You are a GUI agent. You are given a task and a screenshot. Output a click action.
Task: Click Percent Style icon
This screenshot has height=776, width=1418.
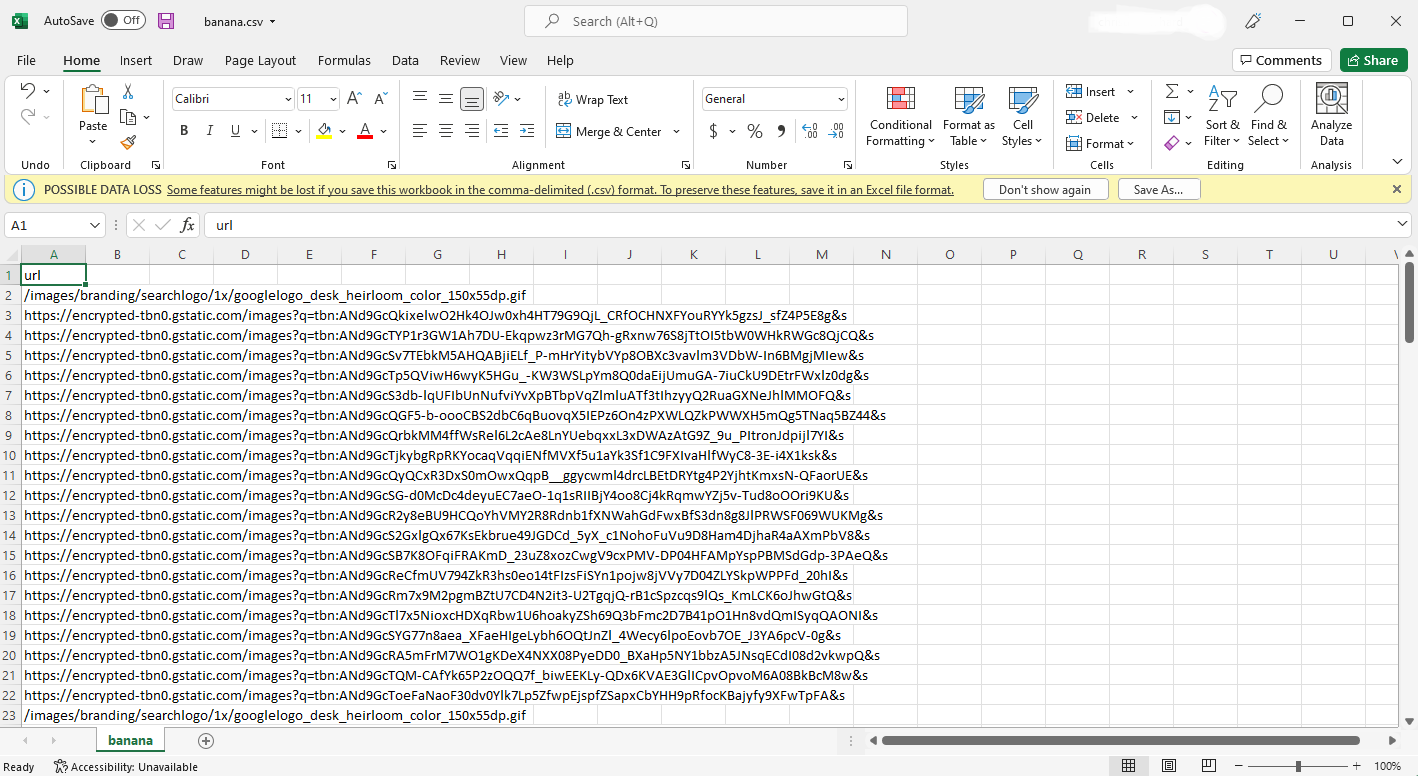(755, 131)
